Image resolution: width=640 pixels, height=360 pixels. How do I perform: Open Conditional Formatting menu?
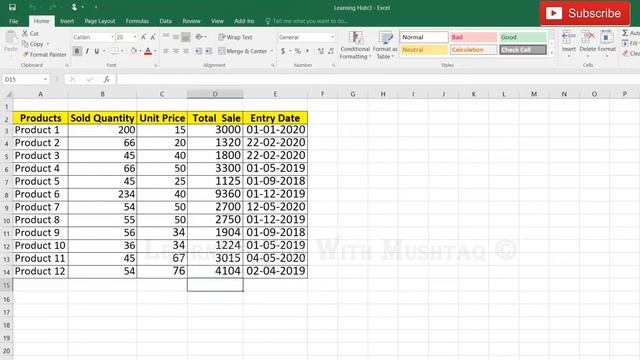355,45
